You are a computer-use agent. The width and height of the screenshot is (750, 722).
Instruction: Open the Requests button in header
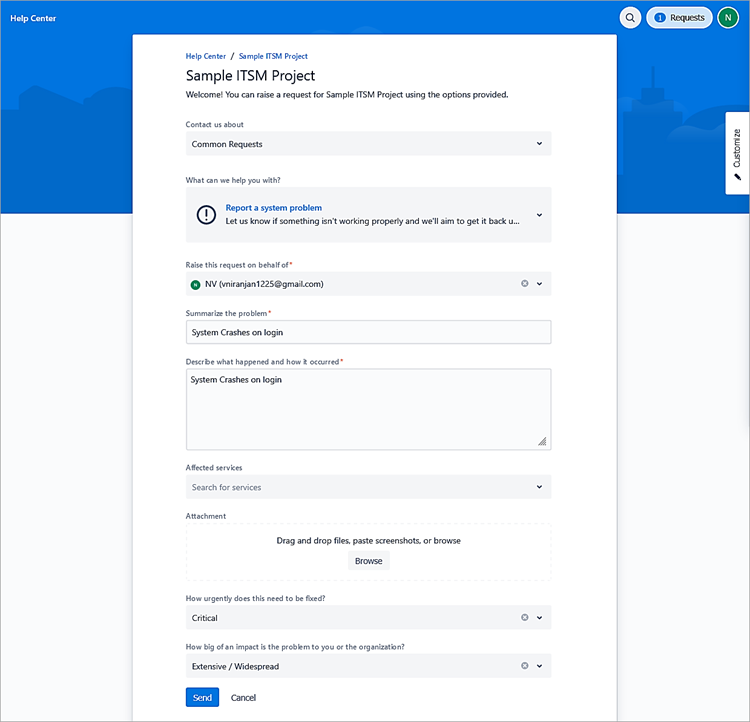click(679, 18)
